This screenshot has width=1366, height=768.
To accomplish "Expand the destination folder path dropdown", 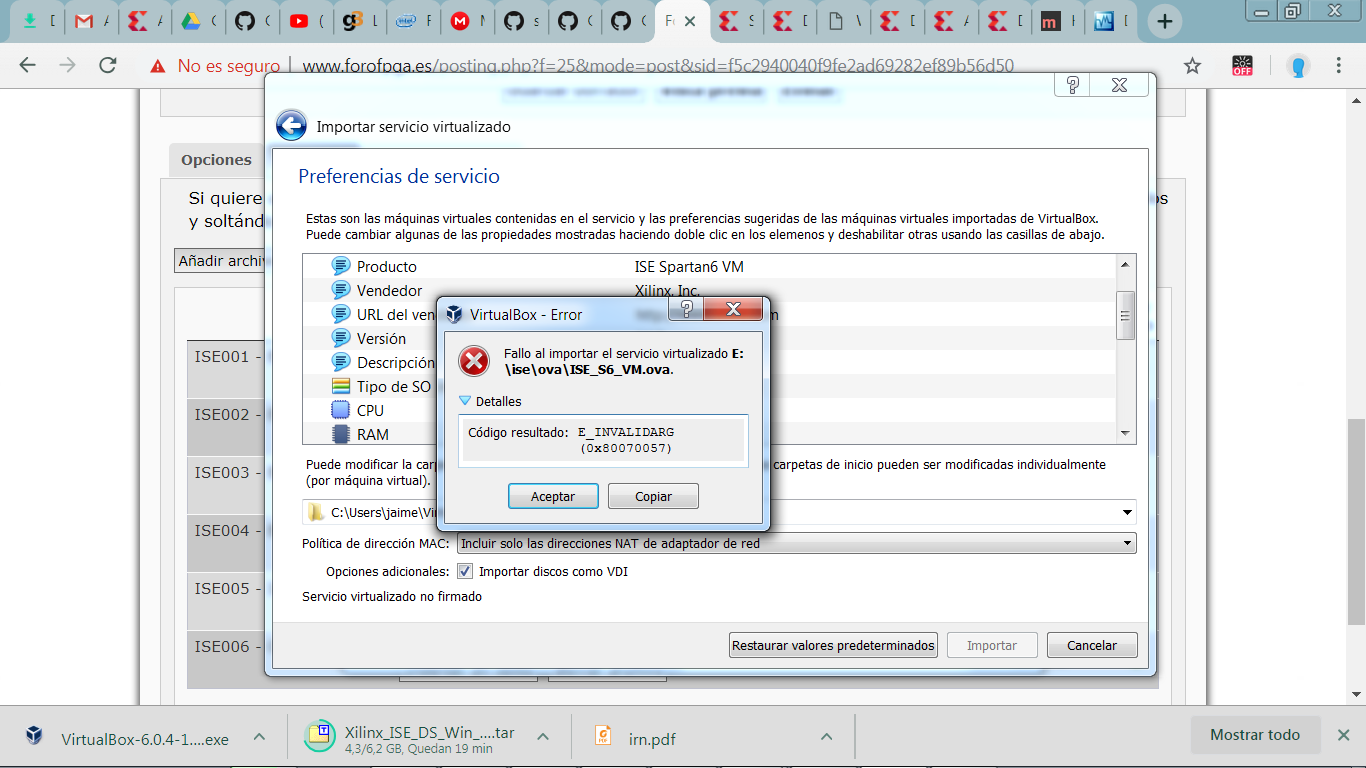I will pyautogui.click(x=1128, y=513).
